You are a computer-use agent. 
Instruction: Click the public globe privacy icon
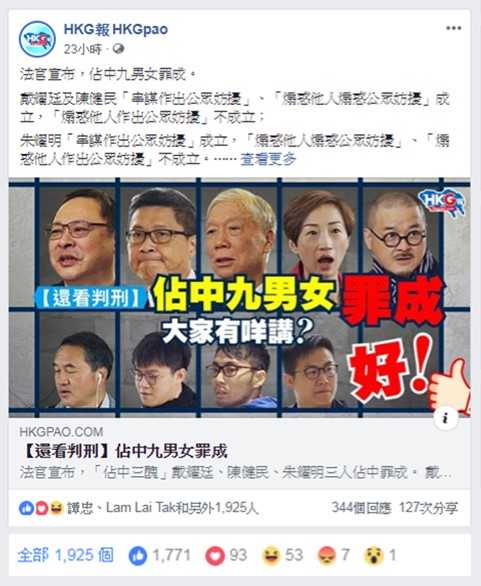click(x=118, y=49)
